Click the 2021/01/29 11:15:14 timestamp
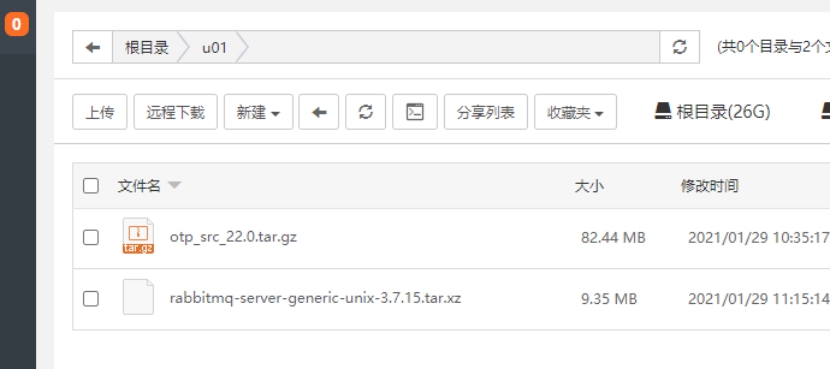 759,299
